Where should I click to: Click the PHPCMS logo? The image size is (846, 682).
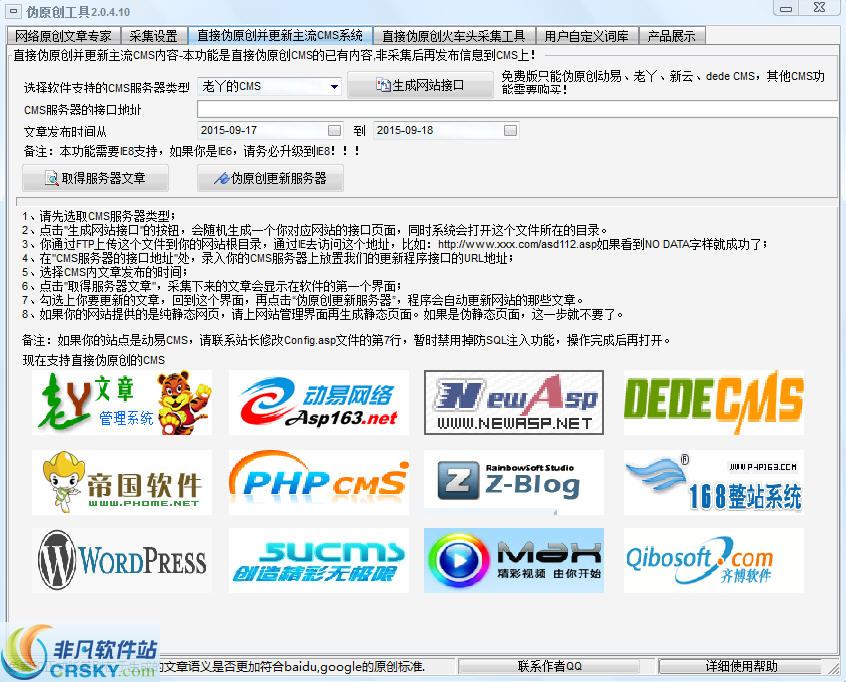click(319, 482)
